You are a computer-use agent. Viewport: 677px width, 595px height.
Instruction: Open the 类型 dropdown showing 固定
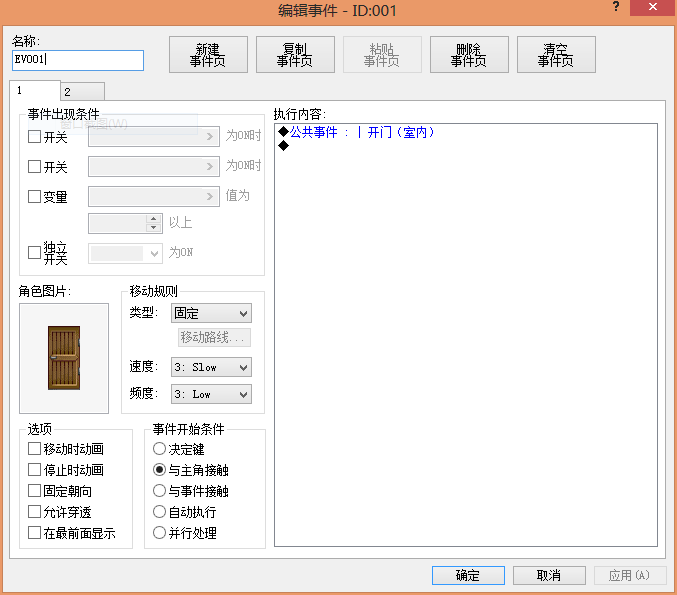[212, 313]
